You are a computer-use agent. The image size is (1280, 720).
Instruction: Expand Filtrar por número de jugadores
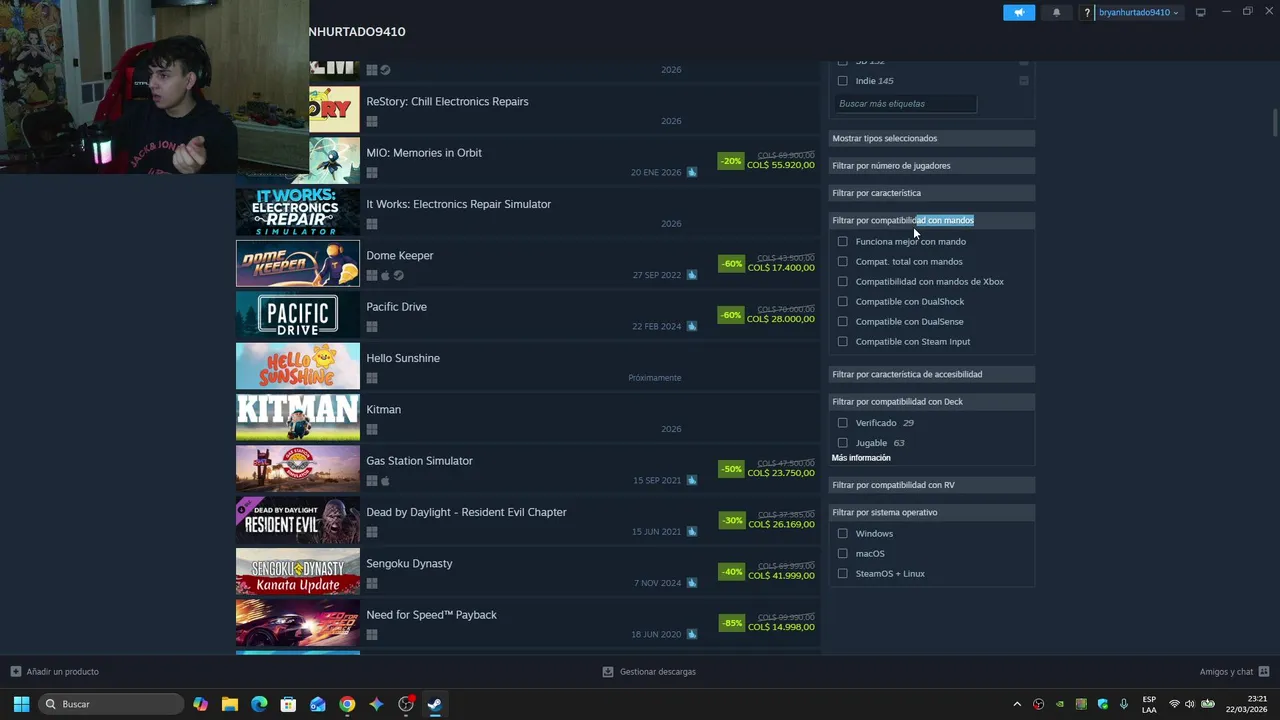click(x=932, y=165)
